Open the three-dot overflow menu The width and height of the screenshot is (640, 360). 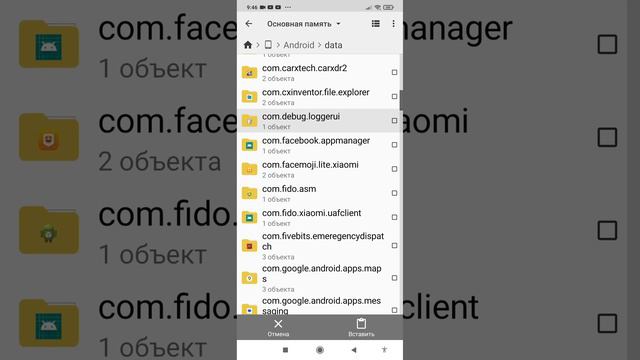393,24
